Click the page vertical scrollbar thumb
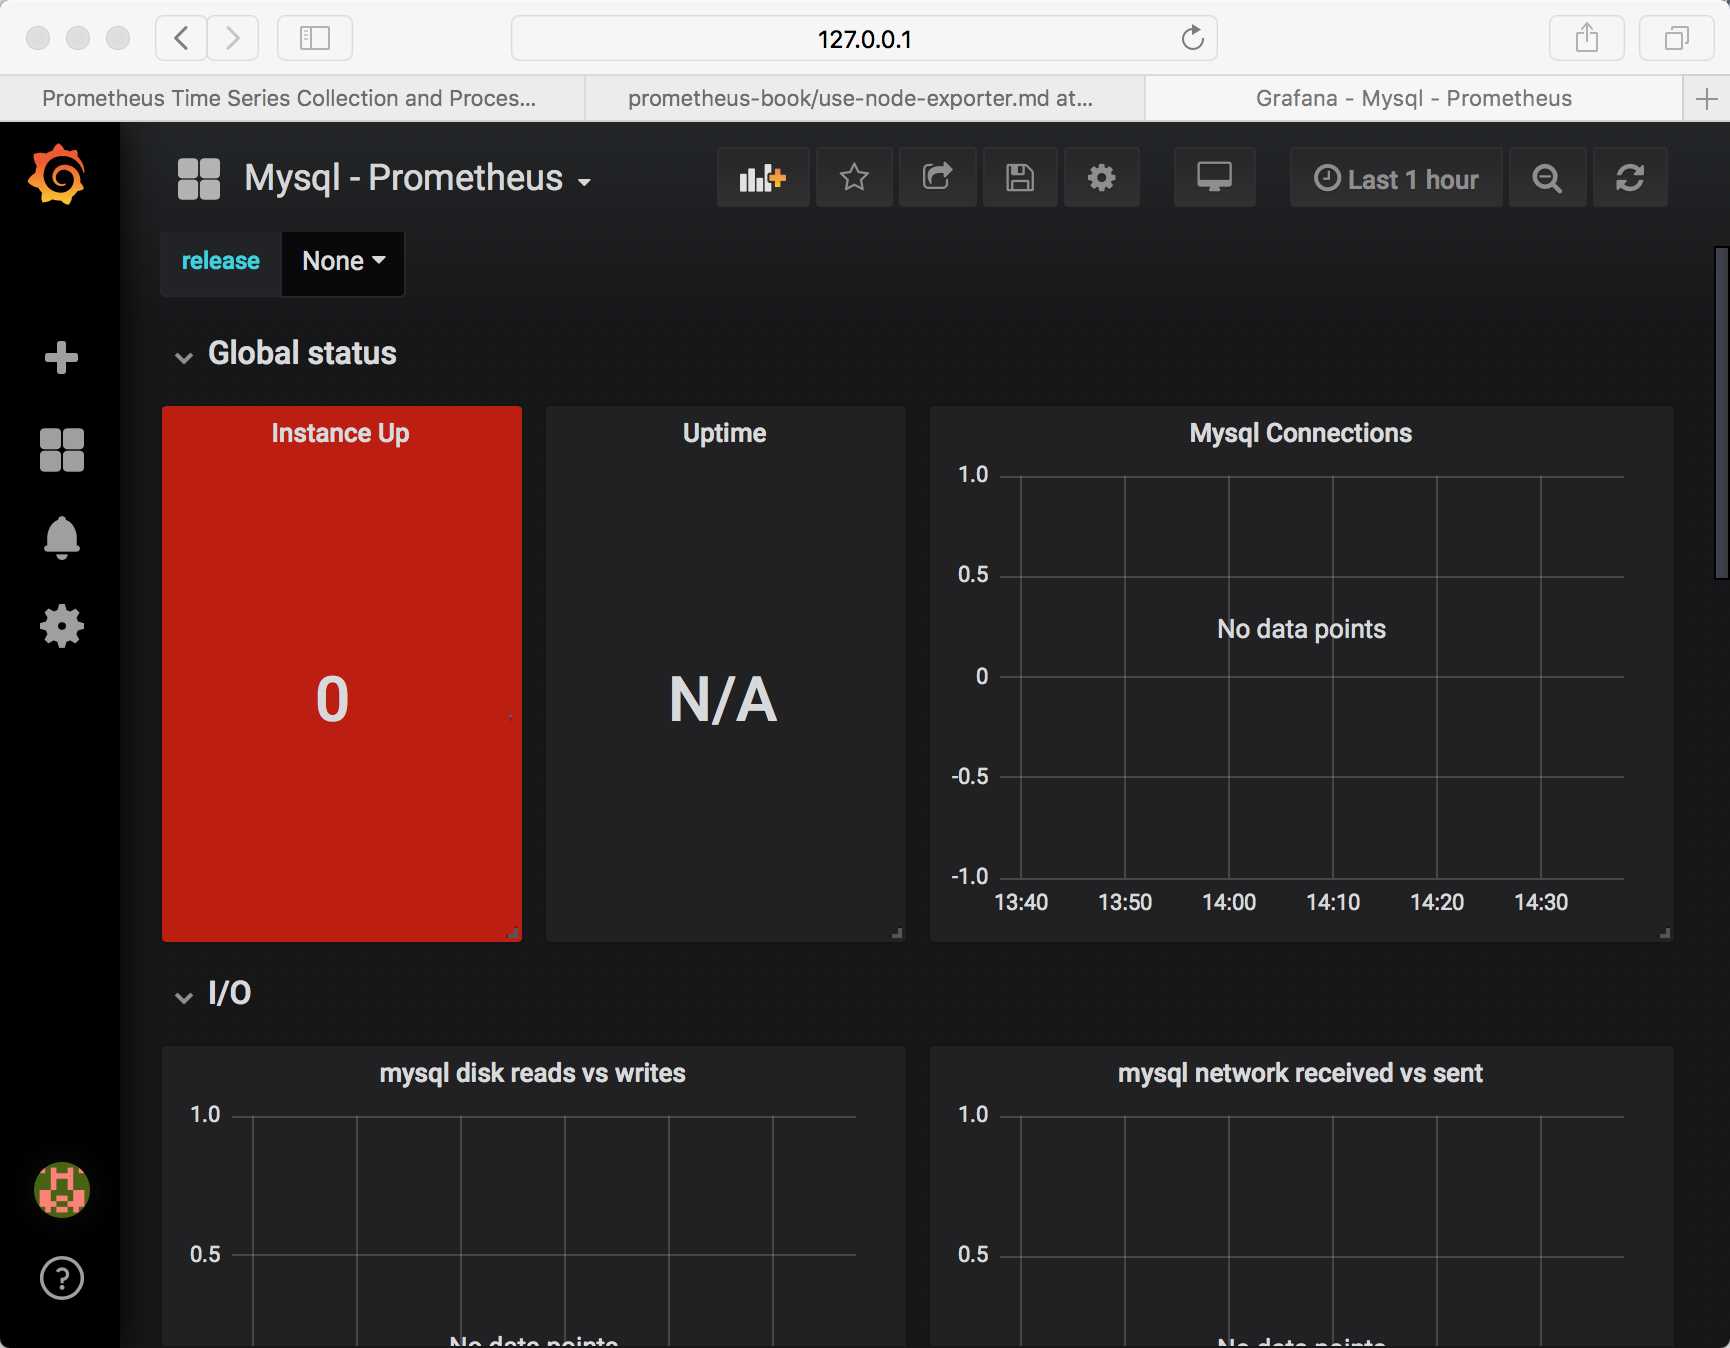The image size is (1730, 1348). [x=1721, y=412]
